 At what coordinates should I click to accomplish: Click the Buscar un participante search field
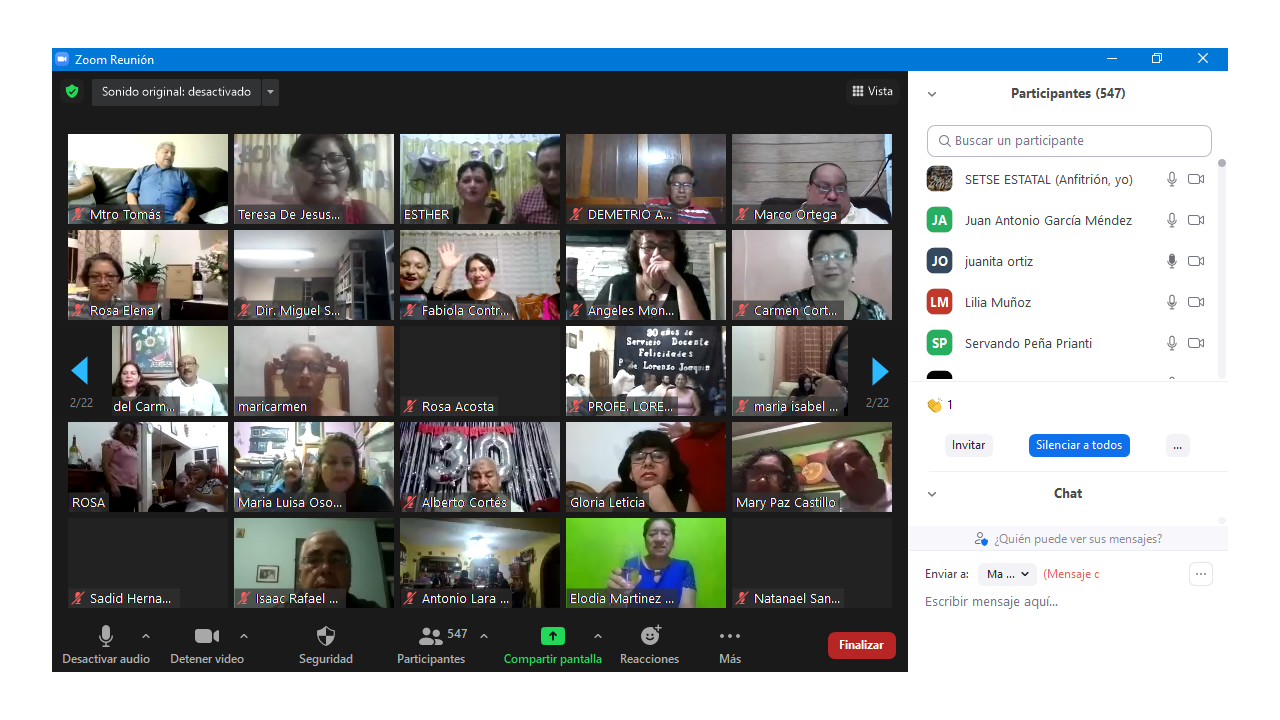tap(1069, 141)
